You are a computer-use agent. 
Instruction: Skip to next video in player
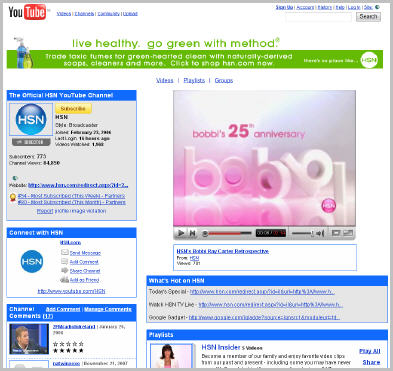(x=192, y=233)
